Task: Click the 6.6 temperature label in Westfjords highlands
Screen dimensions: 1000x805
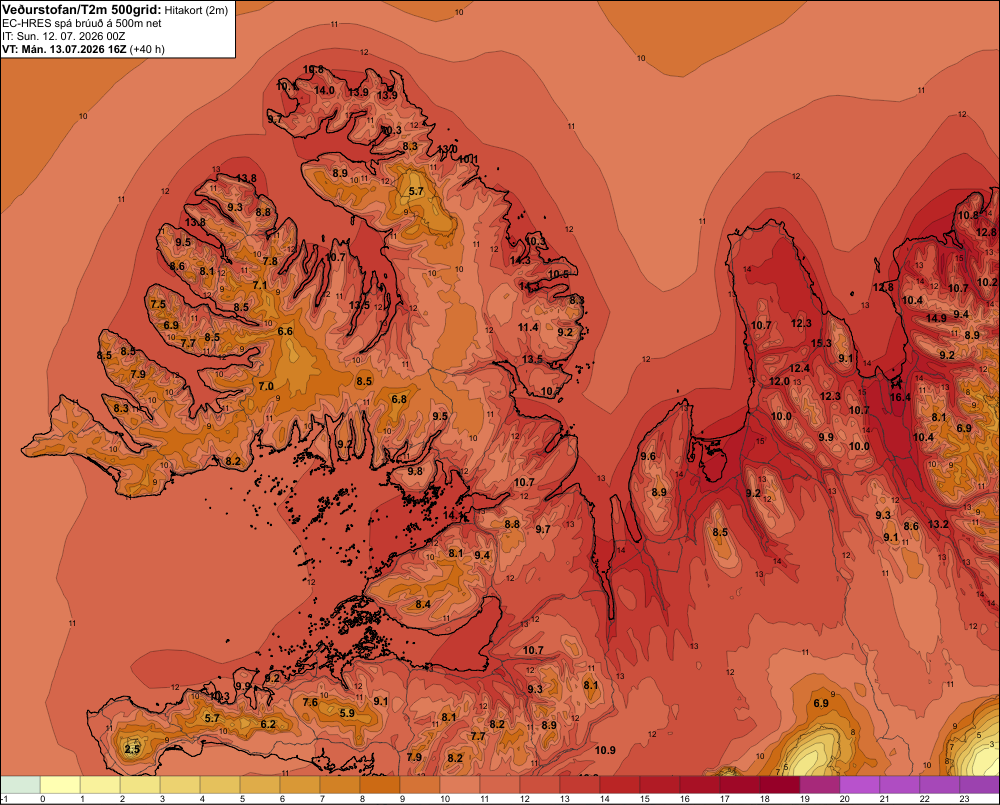Action: point(285,331)
